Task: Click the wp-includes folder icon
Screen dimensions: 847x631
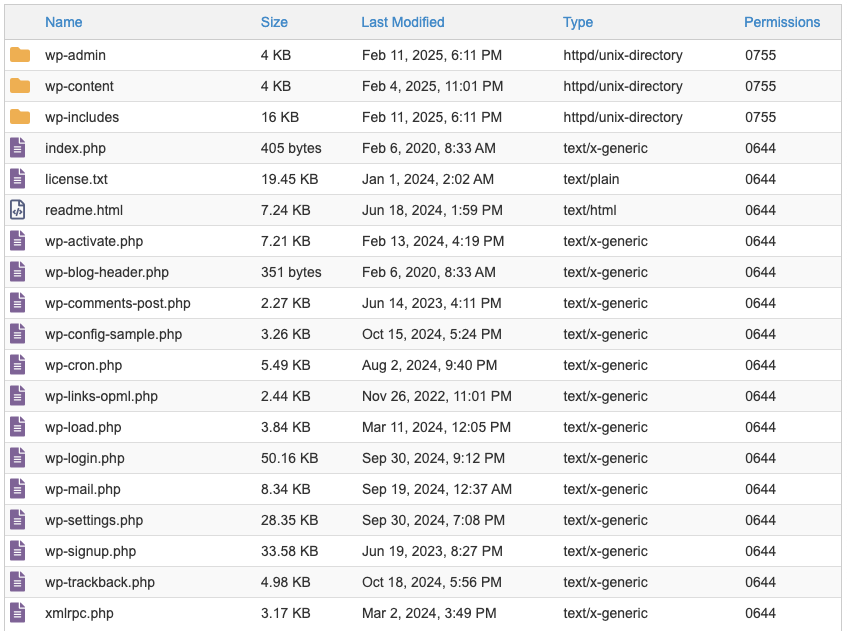Action: [x=20, y=117]
